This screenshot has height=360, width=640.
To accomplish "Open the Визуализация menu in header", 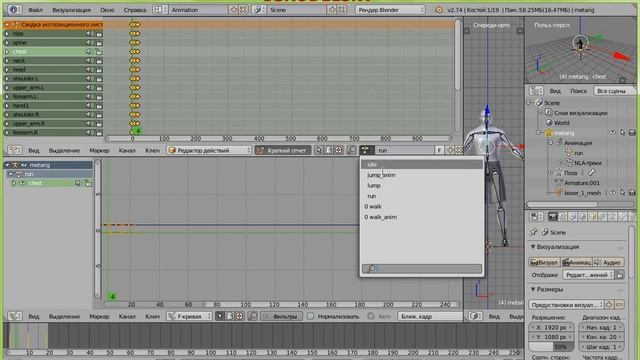I will coord(72,10).
